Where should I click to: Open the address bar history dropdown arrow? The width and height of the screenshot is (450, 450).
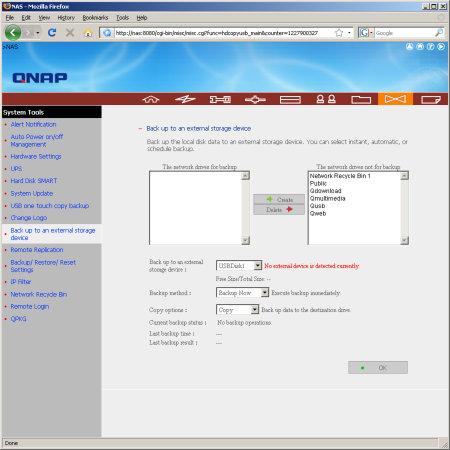tap(349, 33)
